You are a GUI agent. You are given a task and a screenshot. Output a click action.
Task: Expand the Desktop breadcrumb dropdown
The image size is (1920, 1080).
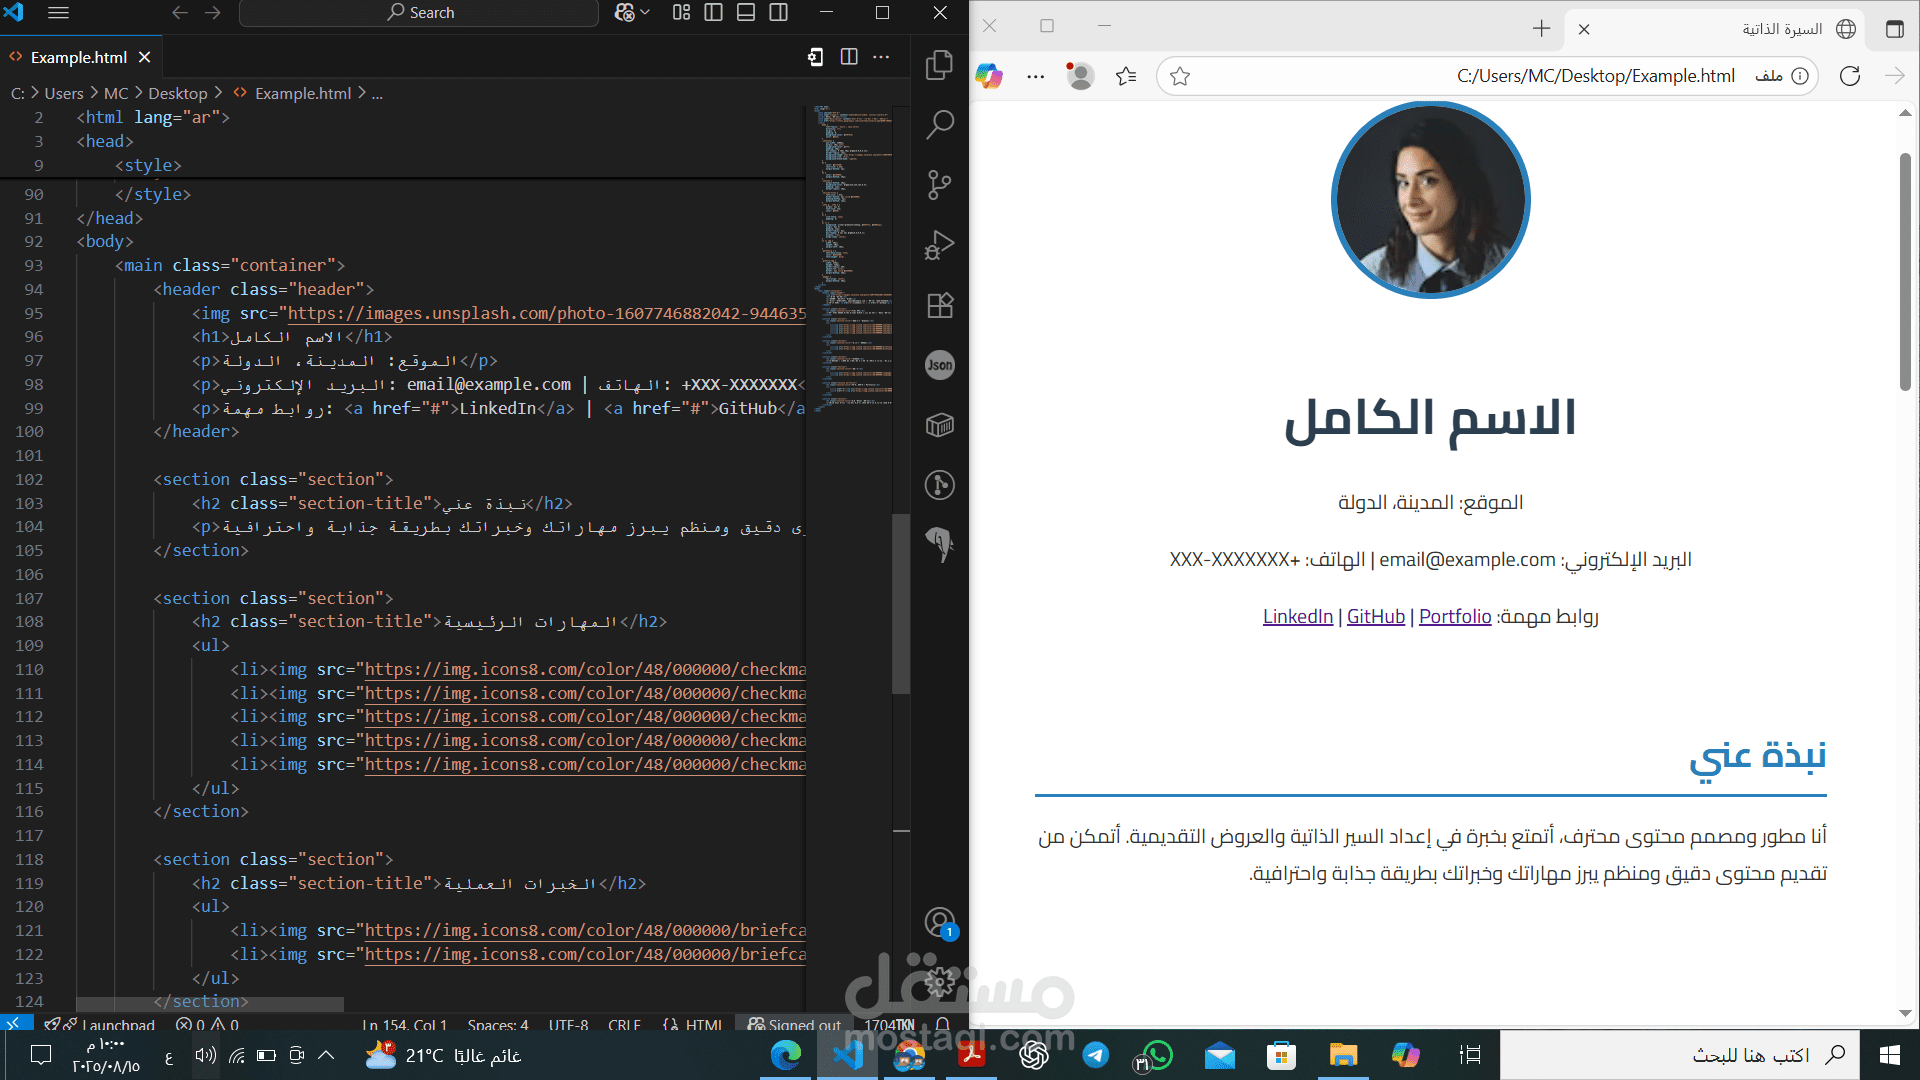(178, 93)
